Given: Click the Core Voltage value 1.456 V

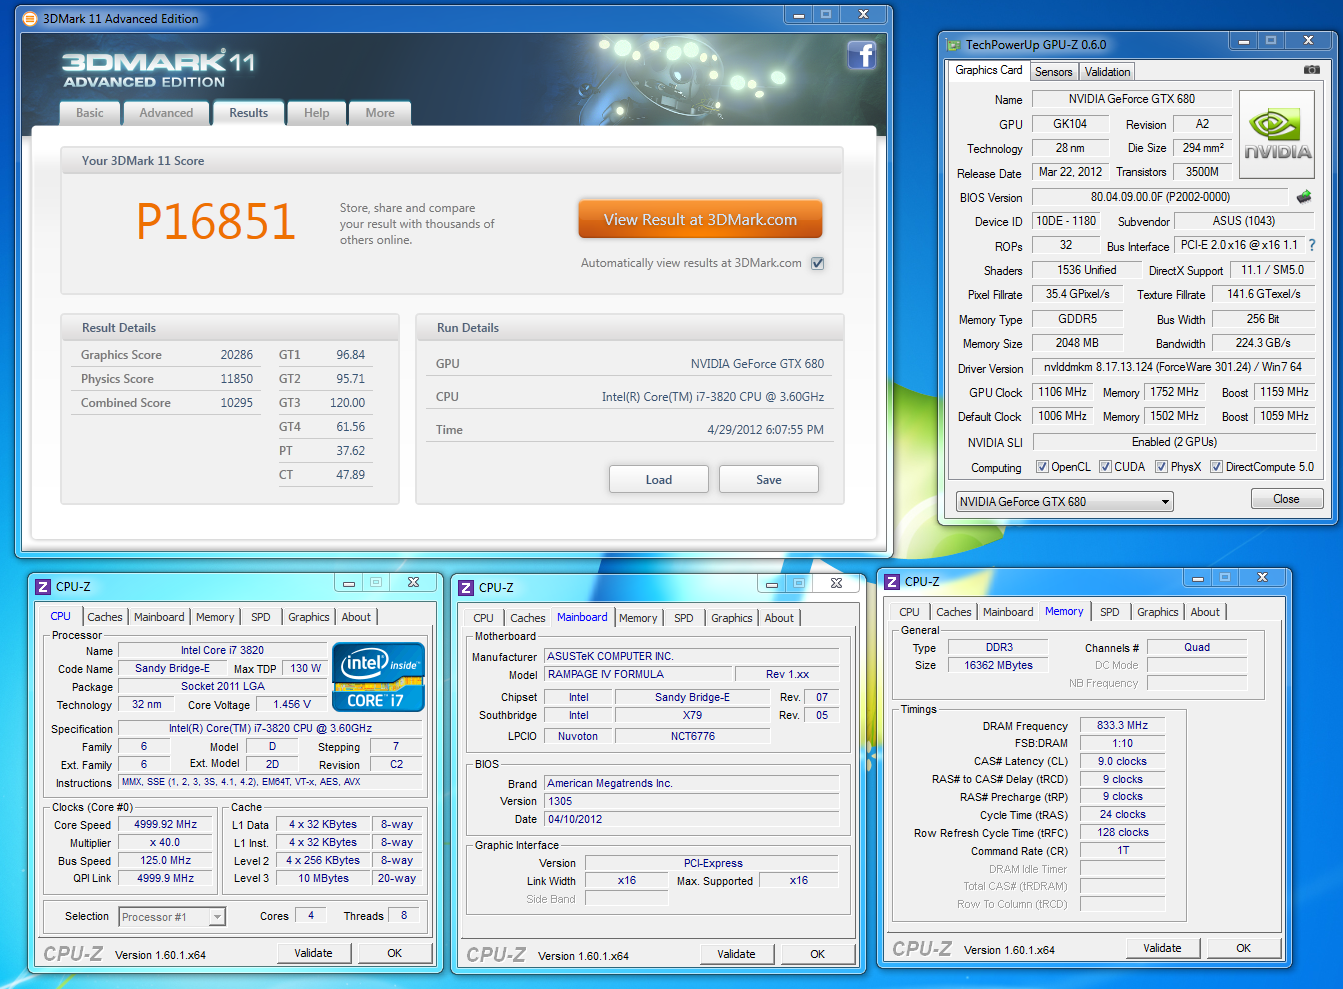Looking at the screenshot, I should pos(292,705).
